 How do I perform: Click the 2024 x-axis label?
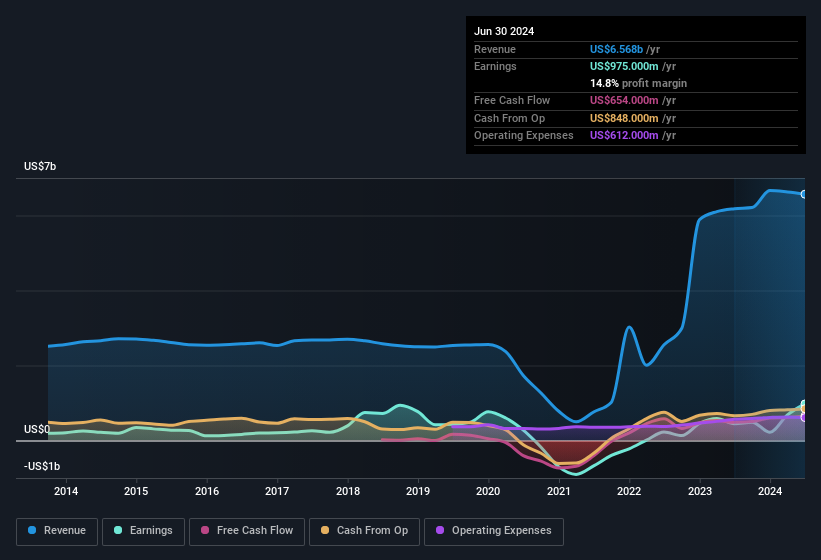coord(770,491)
